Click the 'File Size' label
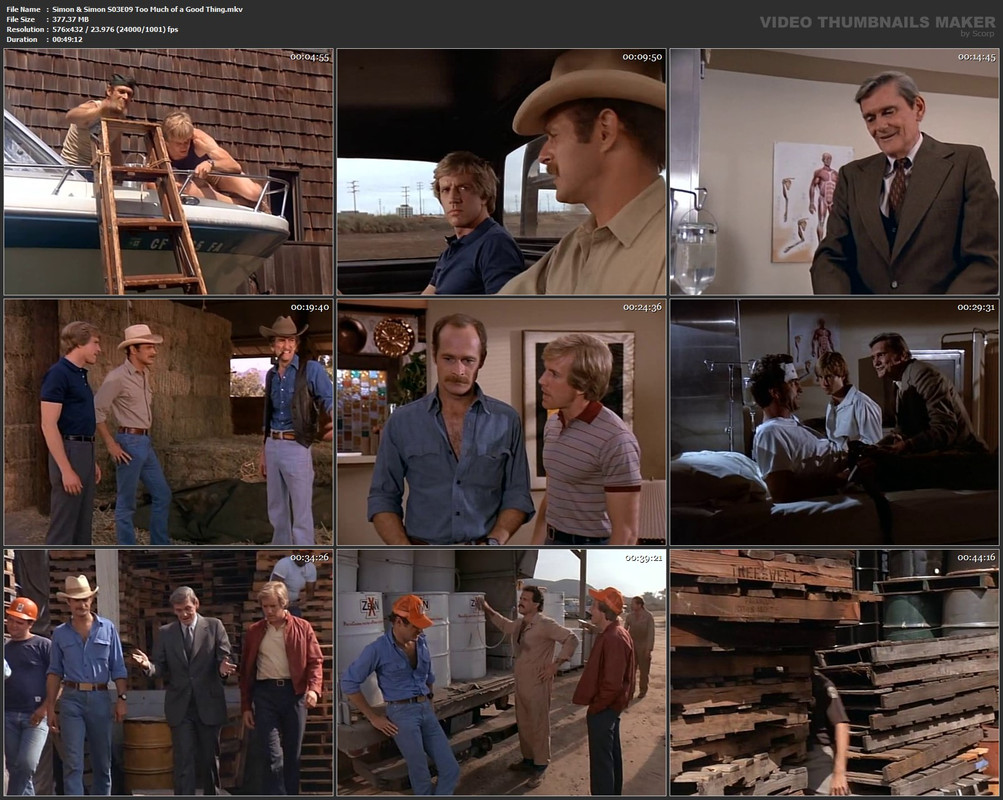 (x=20, y=19)
